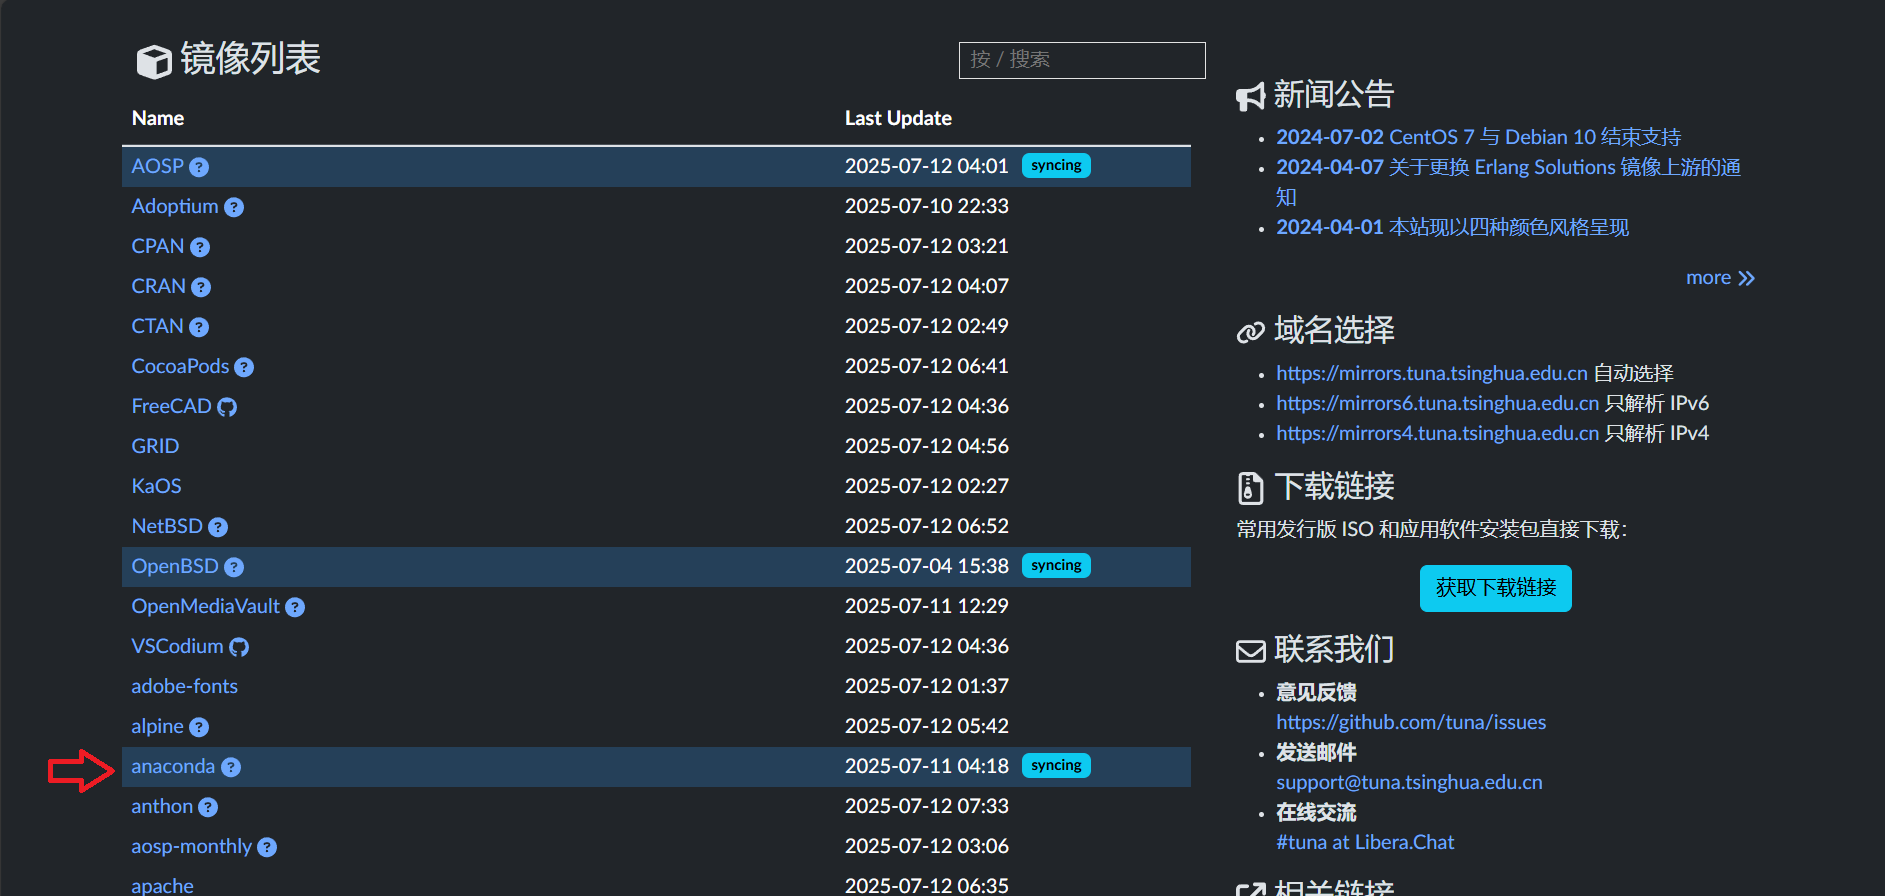Click the syncing badge on the anaconda row
Screen dimensions: 1885x896
(x=1056, y=766)
